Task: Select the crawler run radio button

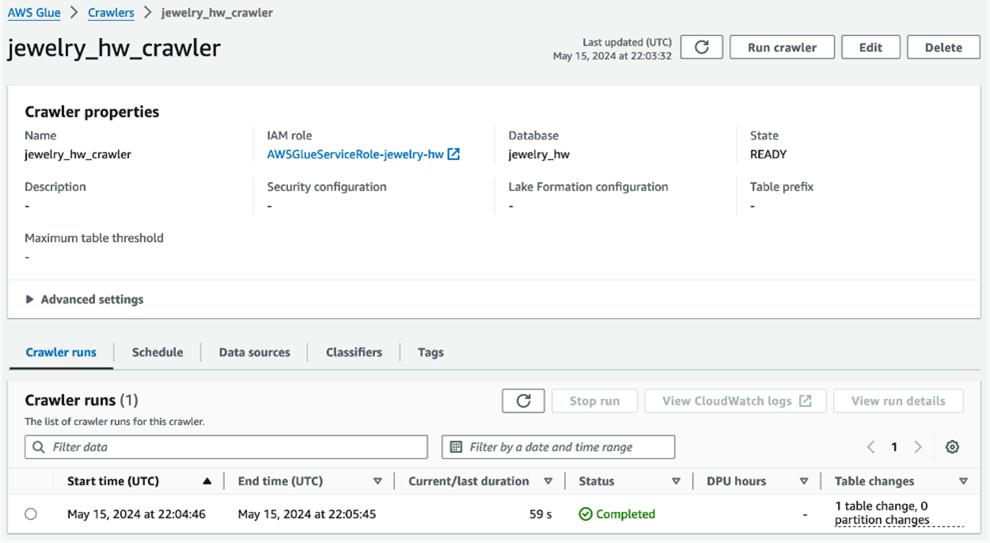Action: pyautogui.click(x=31, y=514)
